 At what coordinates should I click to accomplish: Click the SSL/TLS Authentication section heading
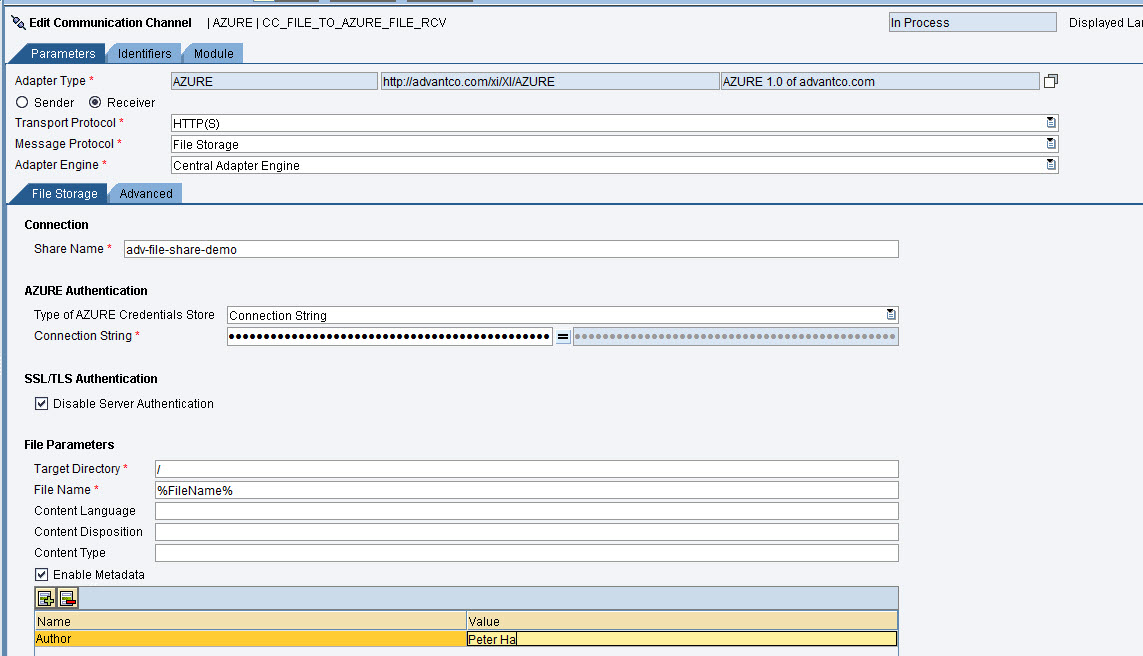tap(91, 378)
